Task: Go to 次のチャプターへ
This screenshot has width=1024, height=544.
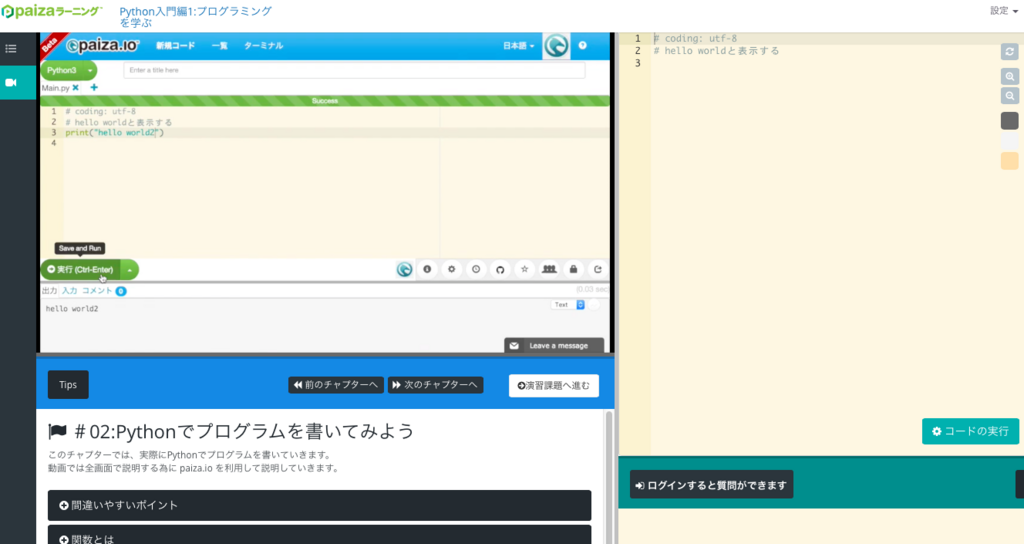Action: coord(435,385)
